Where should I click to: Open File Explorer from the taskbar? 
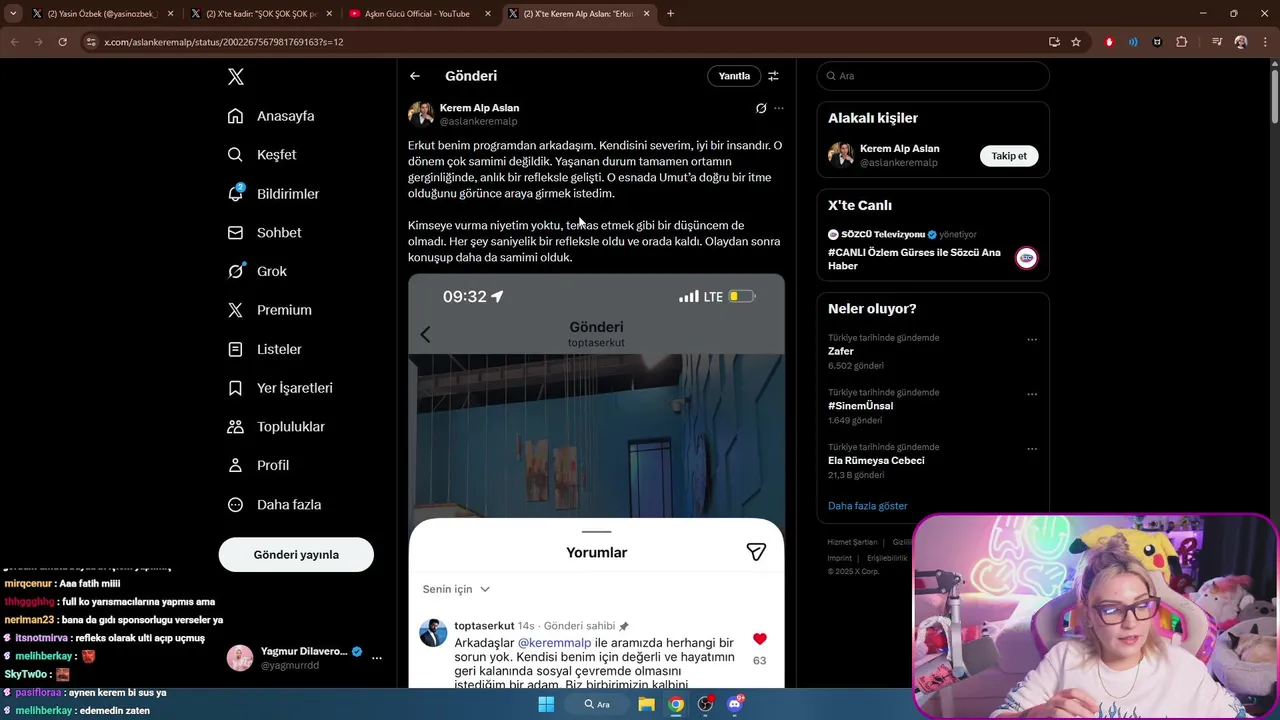(646, 704)
